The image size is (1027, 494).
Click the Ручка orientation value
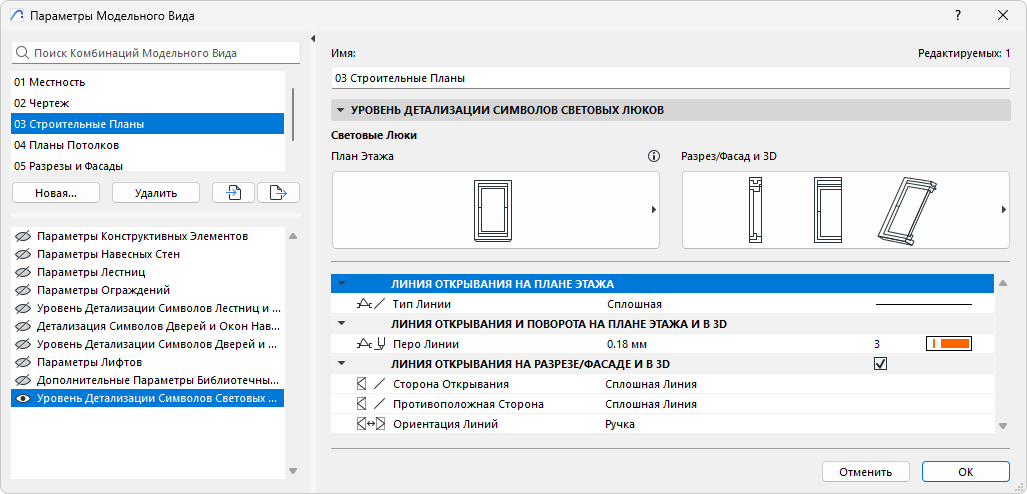(x=621, y=425)
